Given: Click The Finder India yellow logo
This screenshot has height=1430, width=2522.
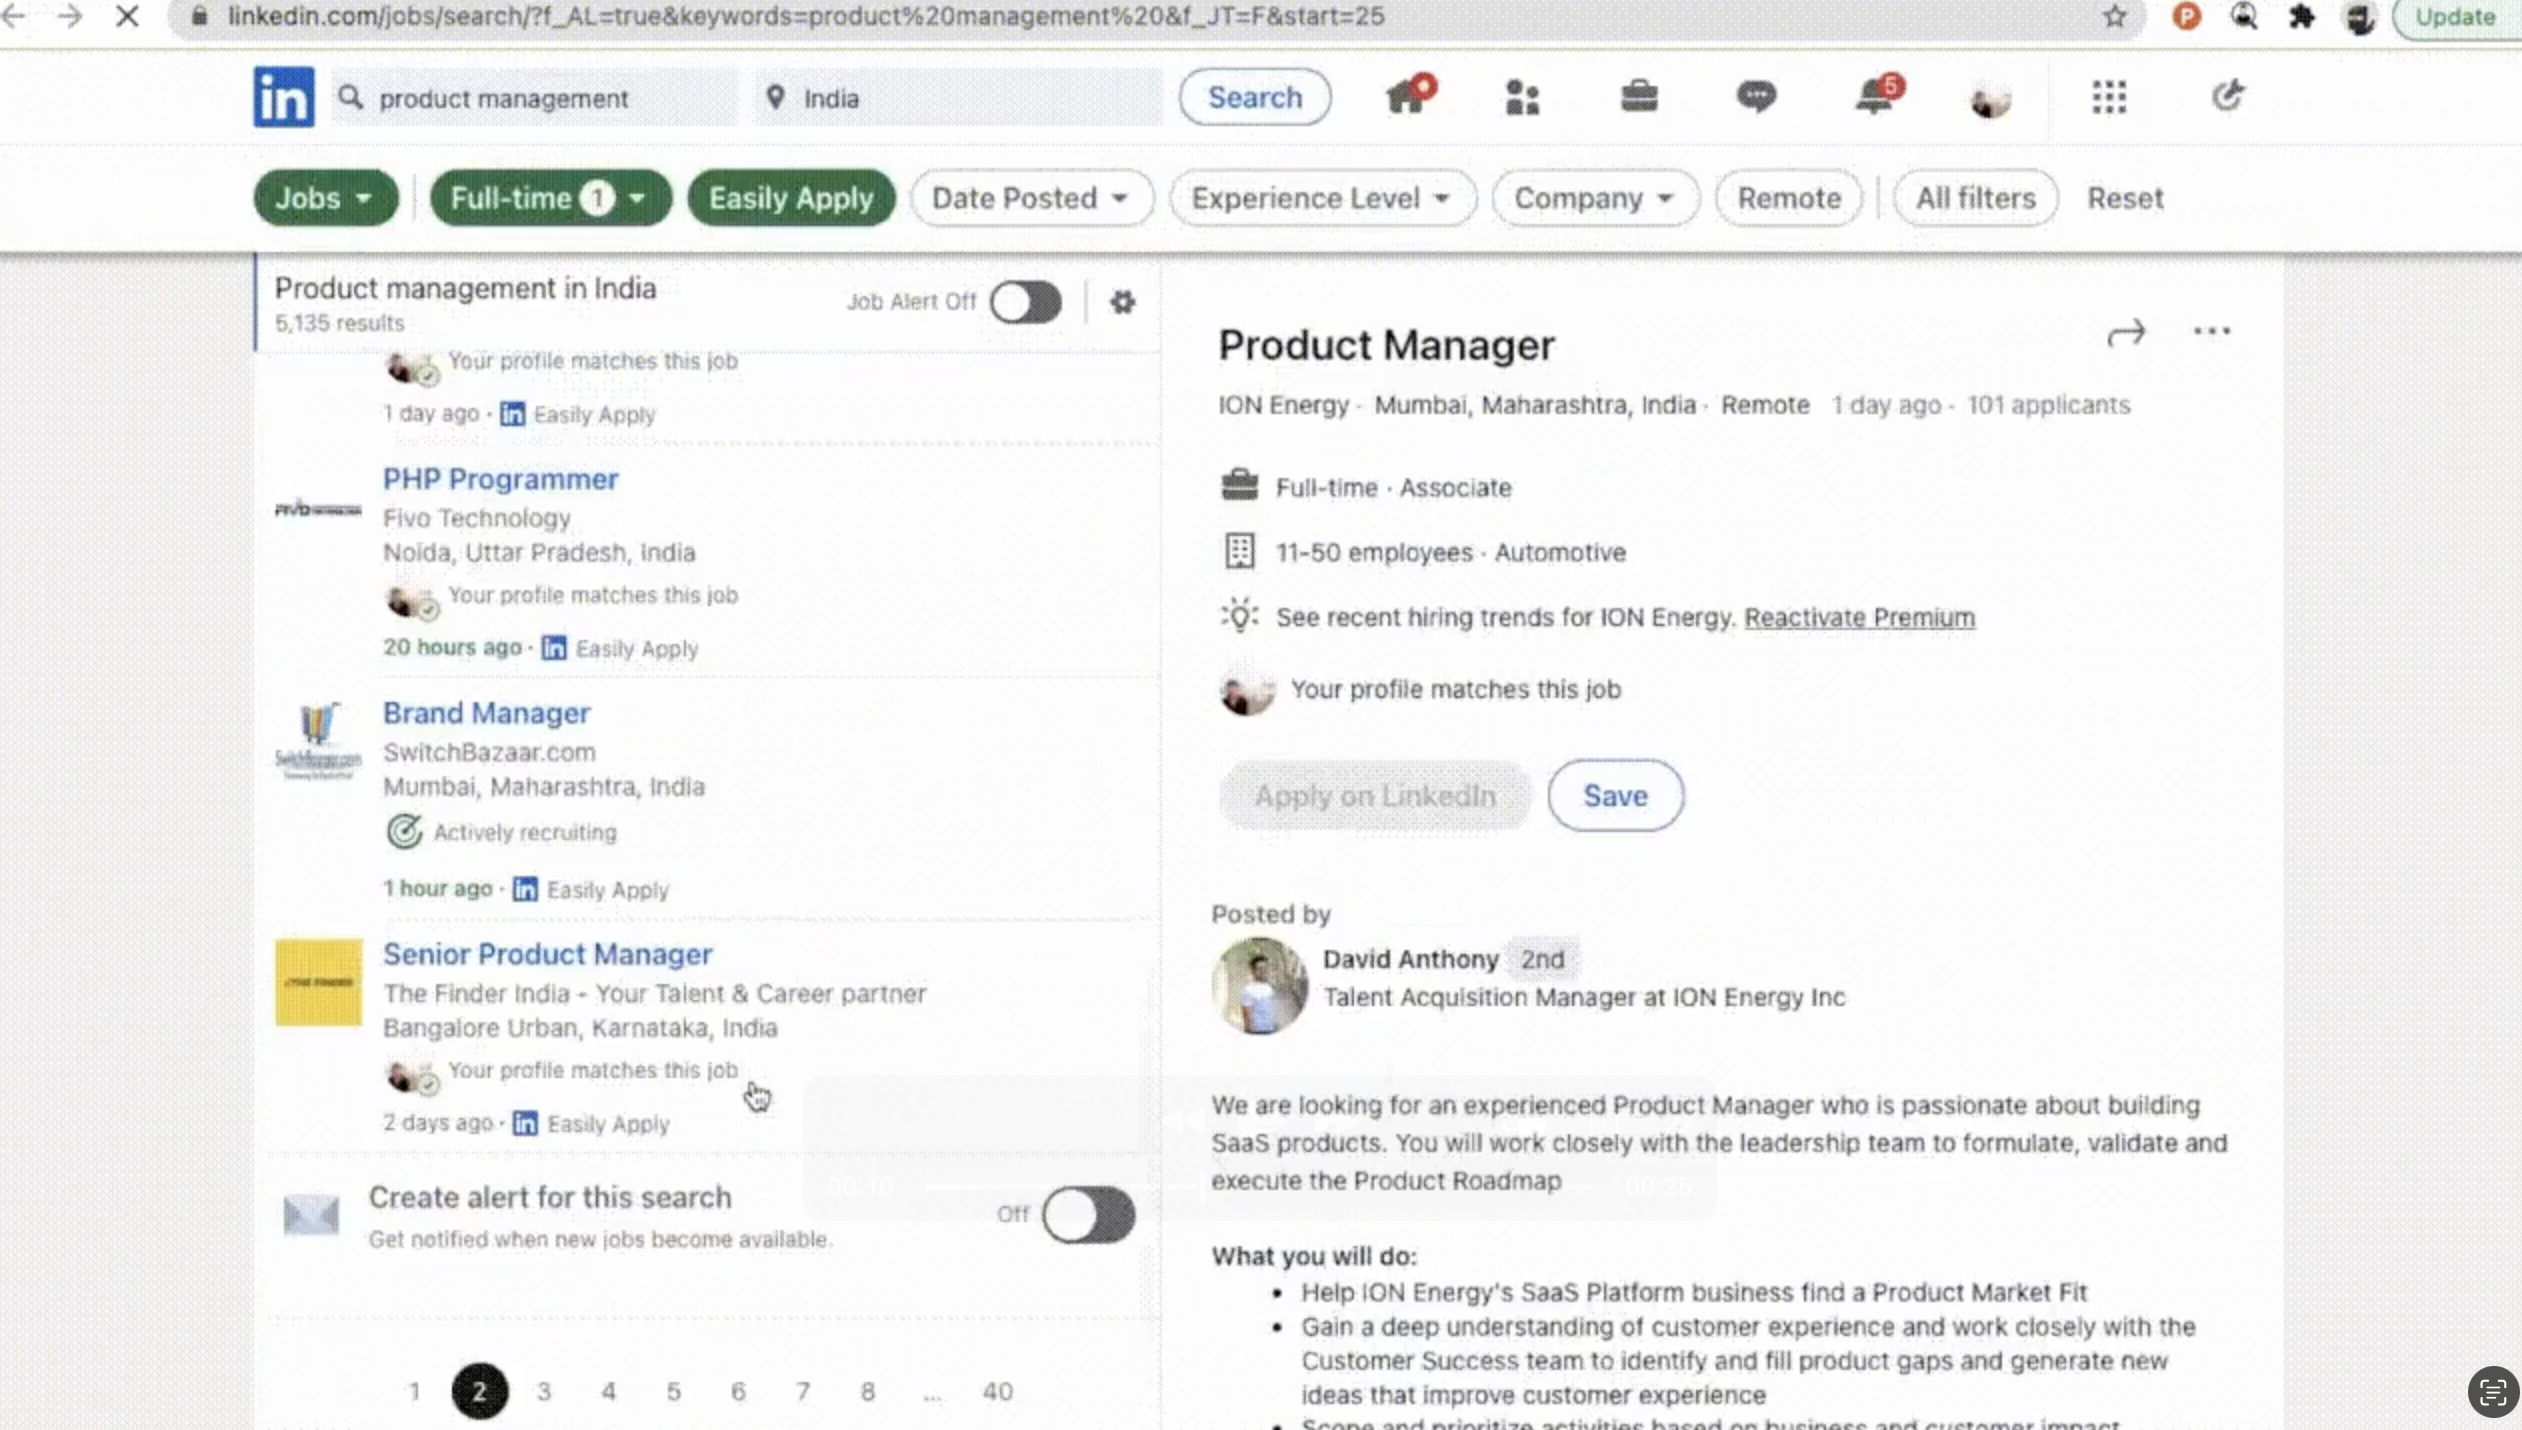Looking at the screenshot, I should (318, 982).
